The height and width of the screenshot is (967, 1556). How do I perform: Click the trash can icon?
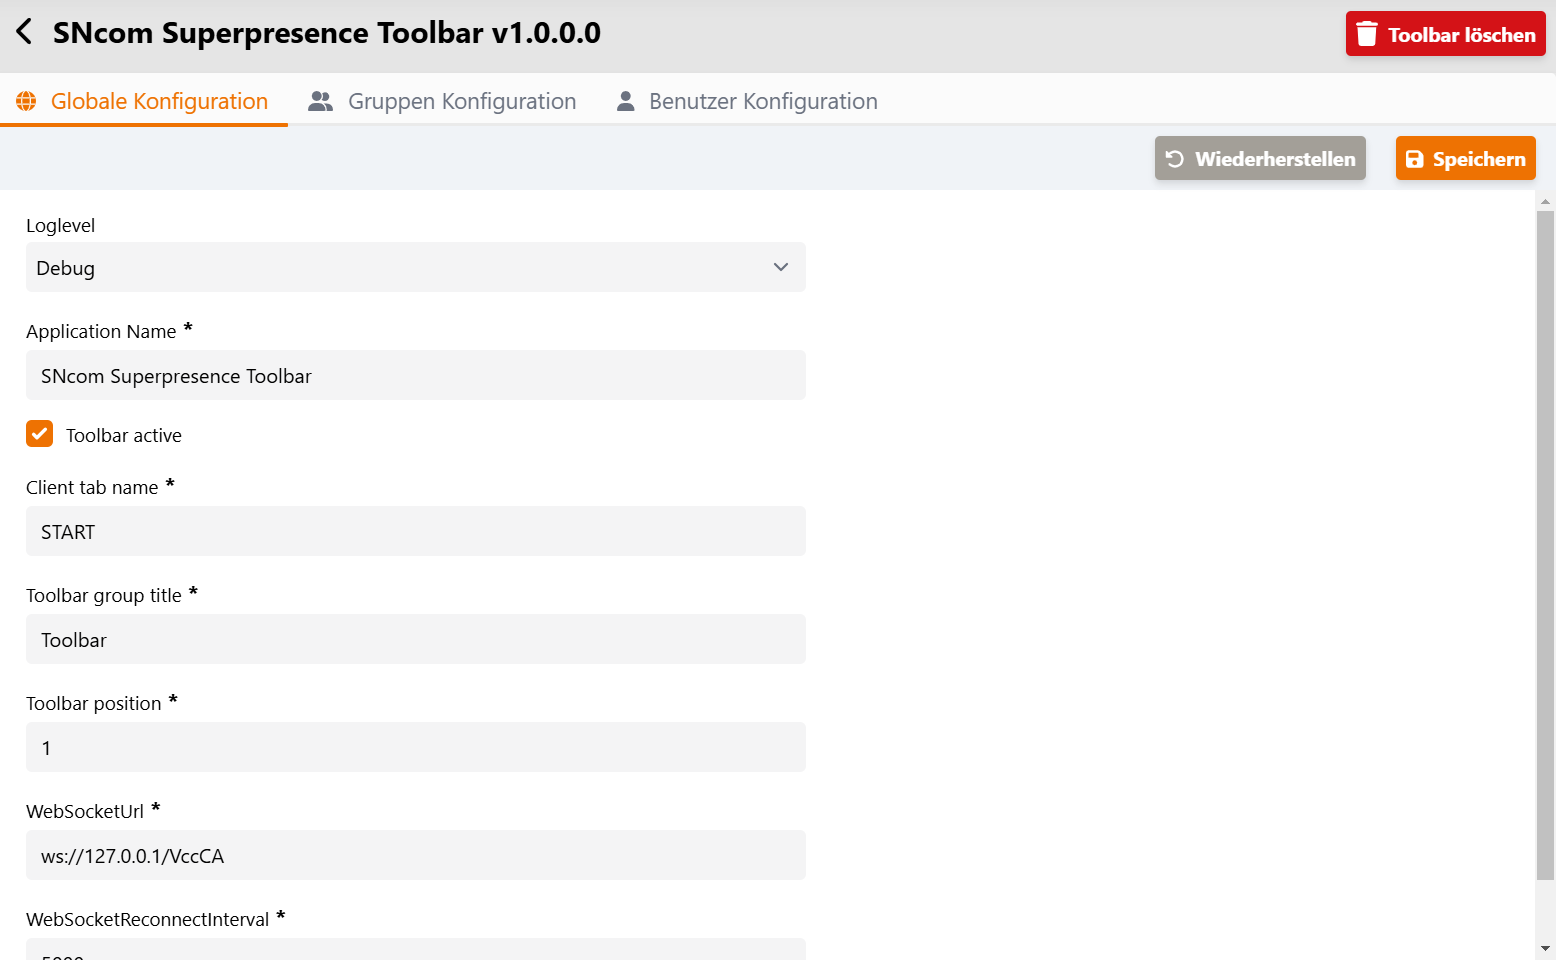pyautogui.click(x=1366, y=35)
